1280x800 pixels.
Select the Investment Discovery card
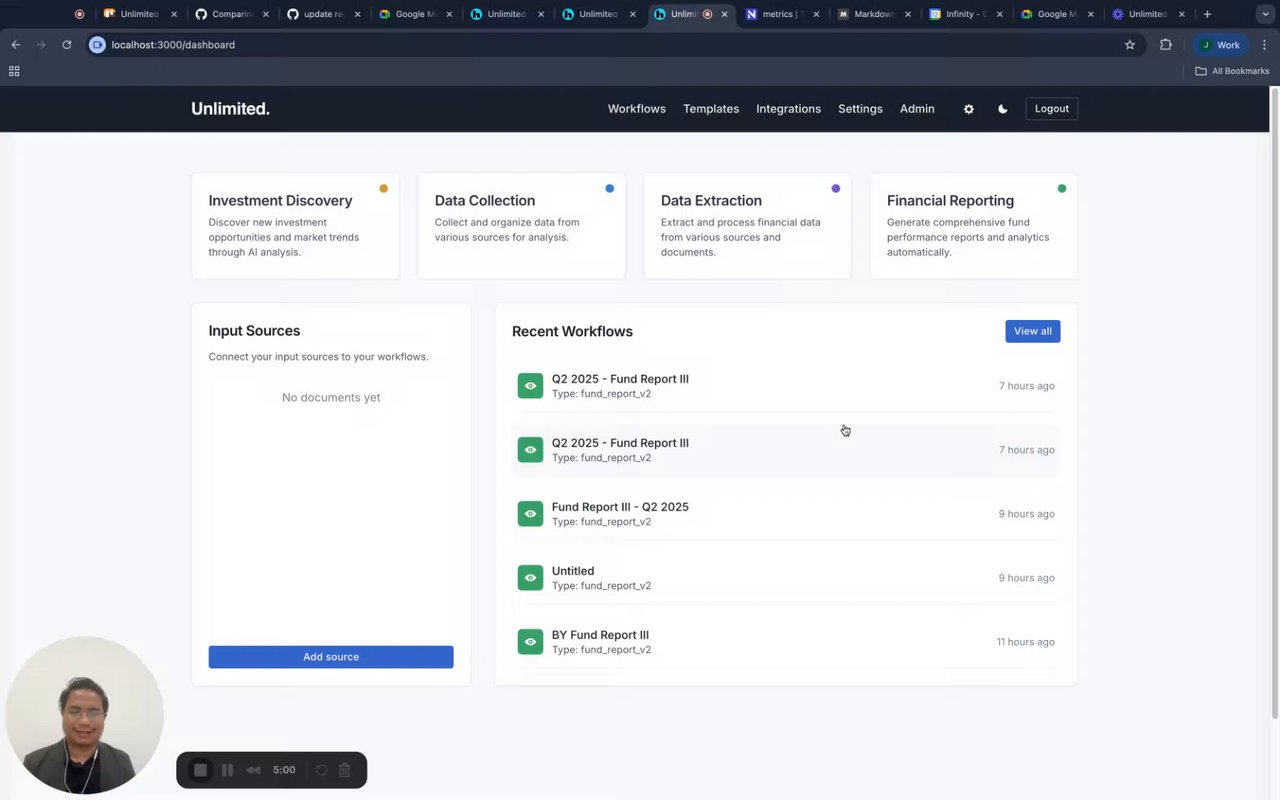pos(295,226)
